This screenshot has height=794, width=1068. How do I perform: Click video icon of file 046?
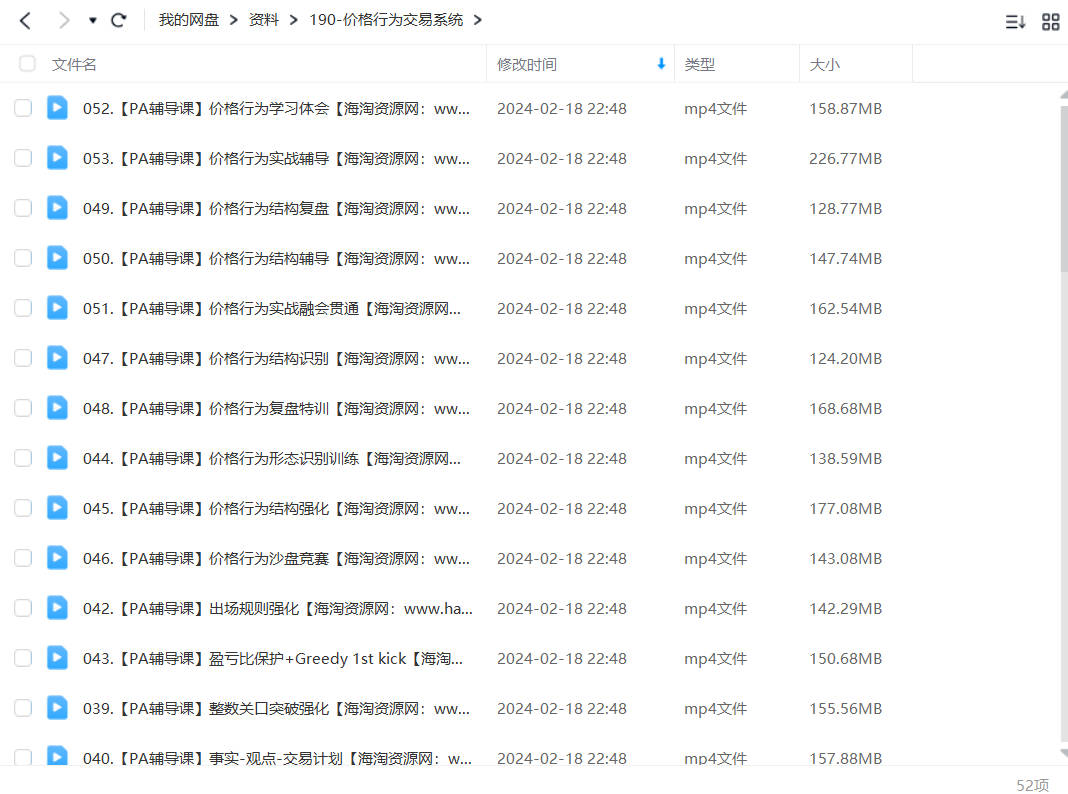57,558
